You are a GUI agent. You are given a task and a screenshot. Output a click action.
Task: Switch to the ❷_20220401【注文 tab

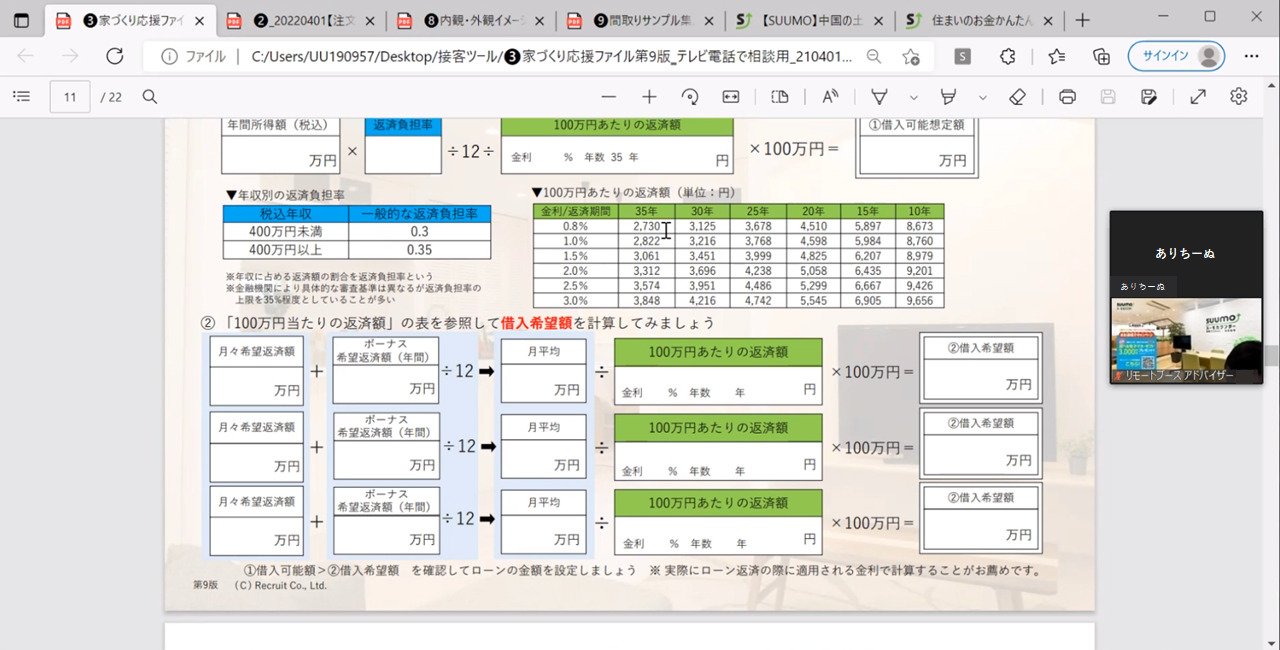(300, 20)
